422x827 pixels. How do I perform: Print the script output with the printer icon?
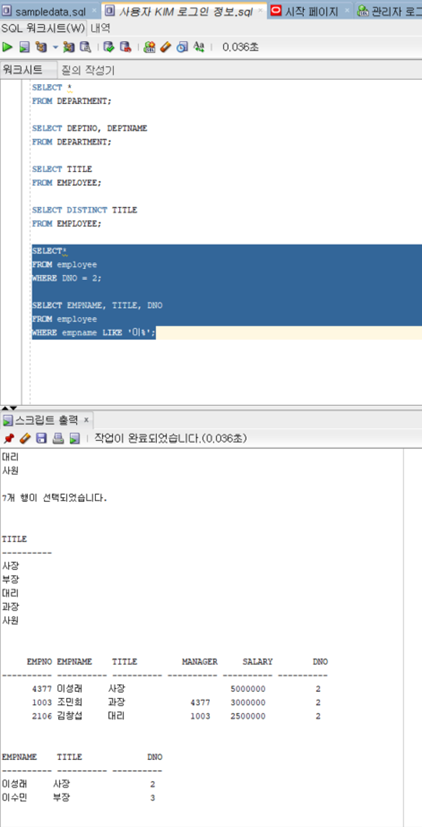[58, 438]
